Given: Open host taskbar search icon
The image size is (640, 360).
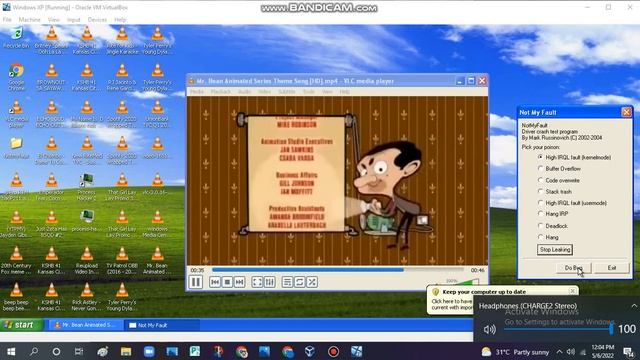Looking at the screenshot, I should pyautogui.click(x=34, y=351).
